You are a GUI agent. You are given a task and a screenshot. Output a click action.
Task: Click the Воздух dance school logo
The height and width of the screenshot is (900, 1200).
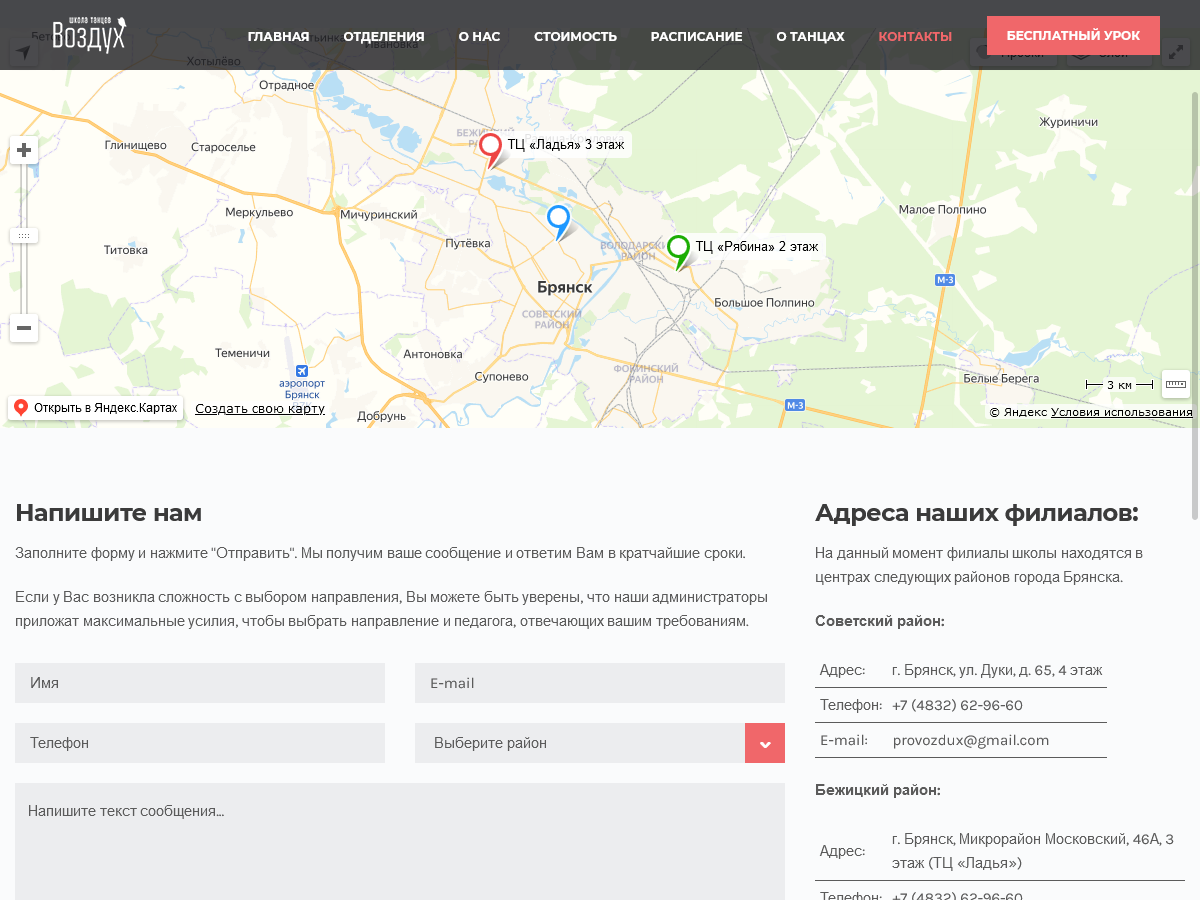[89, 34]
